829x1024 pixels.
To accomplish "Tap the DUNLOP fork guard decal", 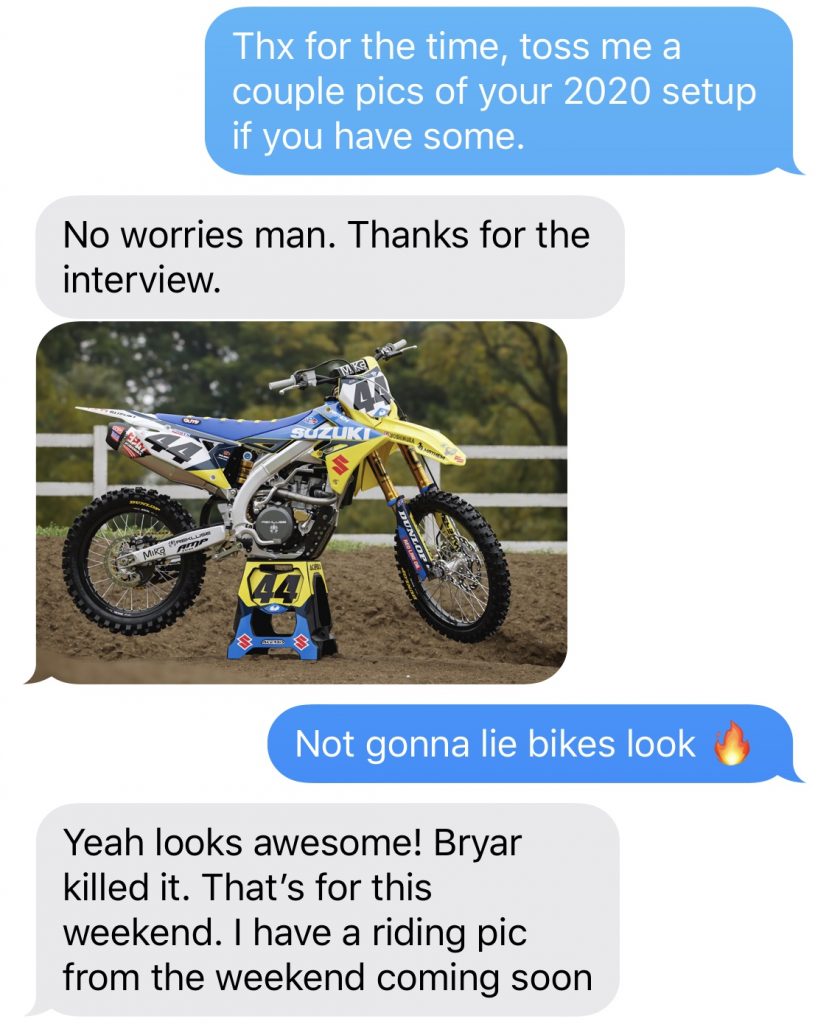I will click(x=408, y=541).
